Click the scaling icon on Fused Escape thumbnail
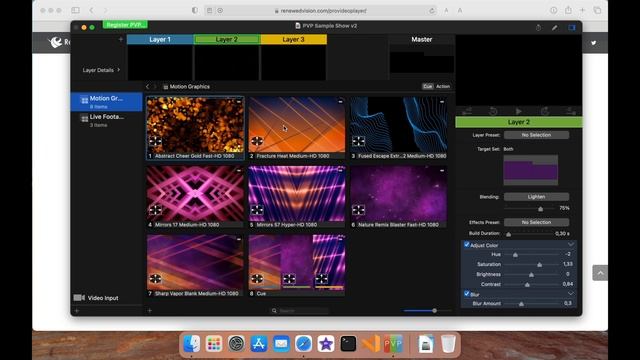Viewport: 640px width, 360px height. click(358, 141)
